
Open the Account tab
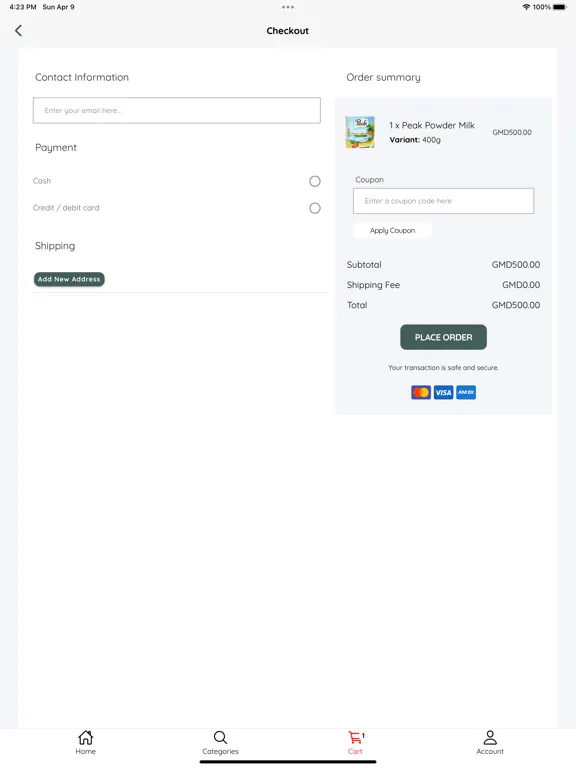pos(490,743)
